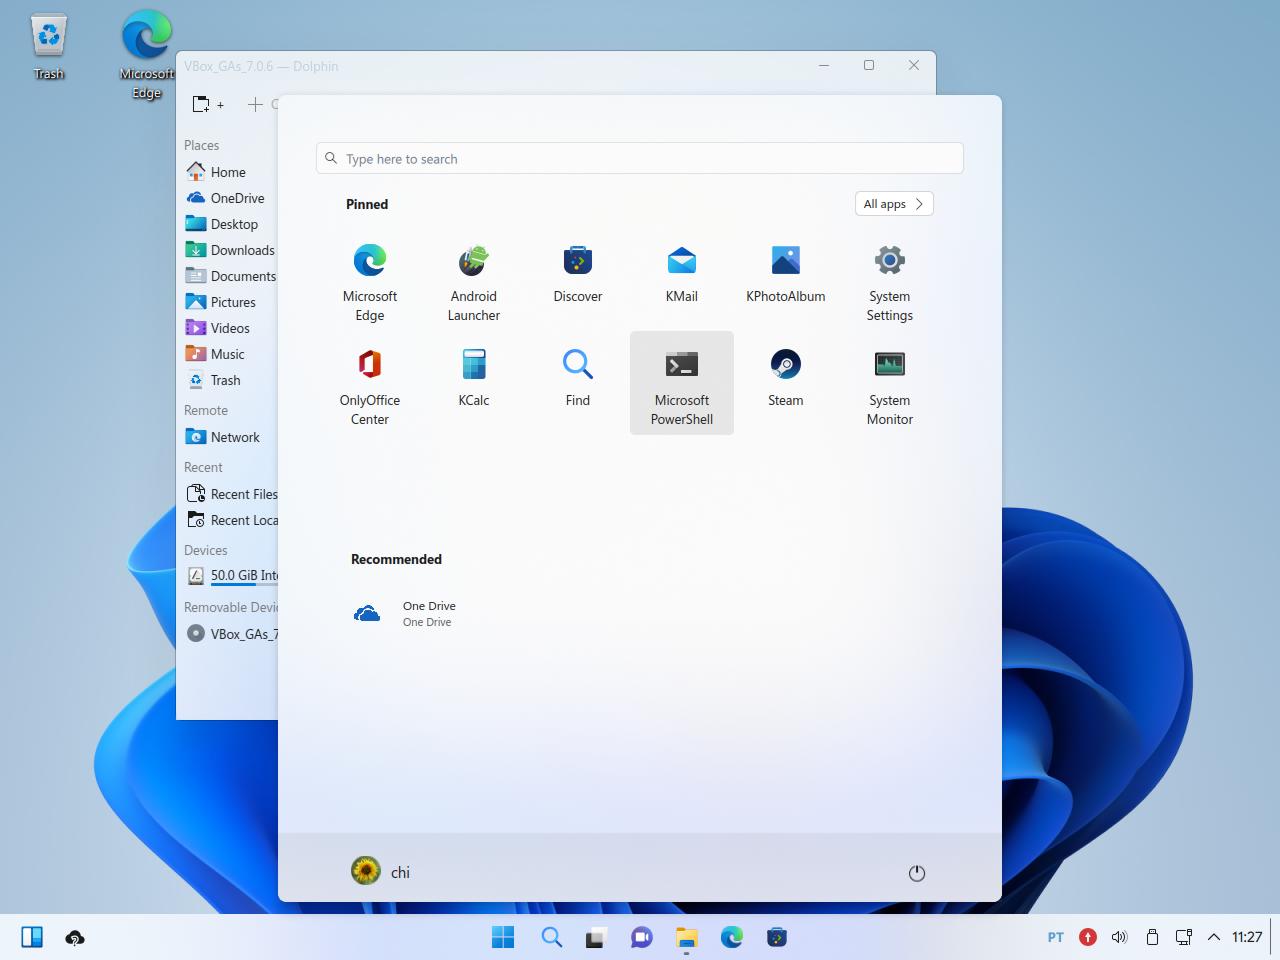Open the volume control in tray
The width and height of the screenshot is (1280, 960).
1120,937
